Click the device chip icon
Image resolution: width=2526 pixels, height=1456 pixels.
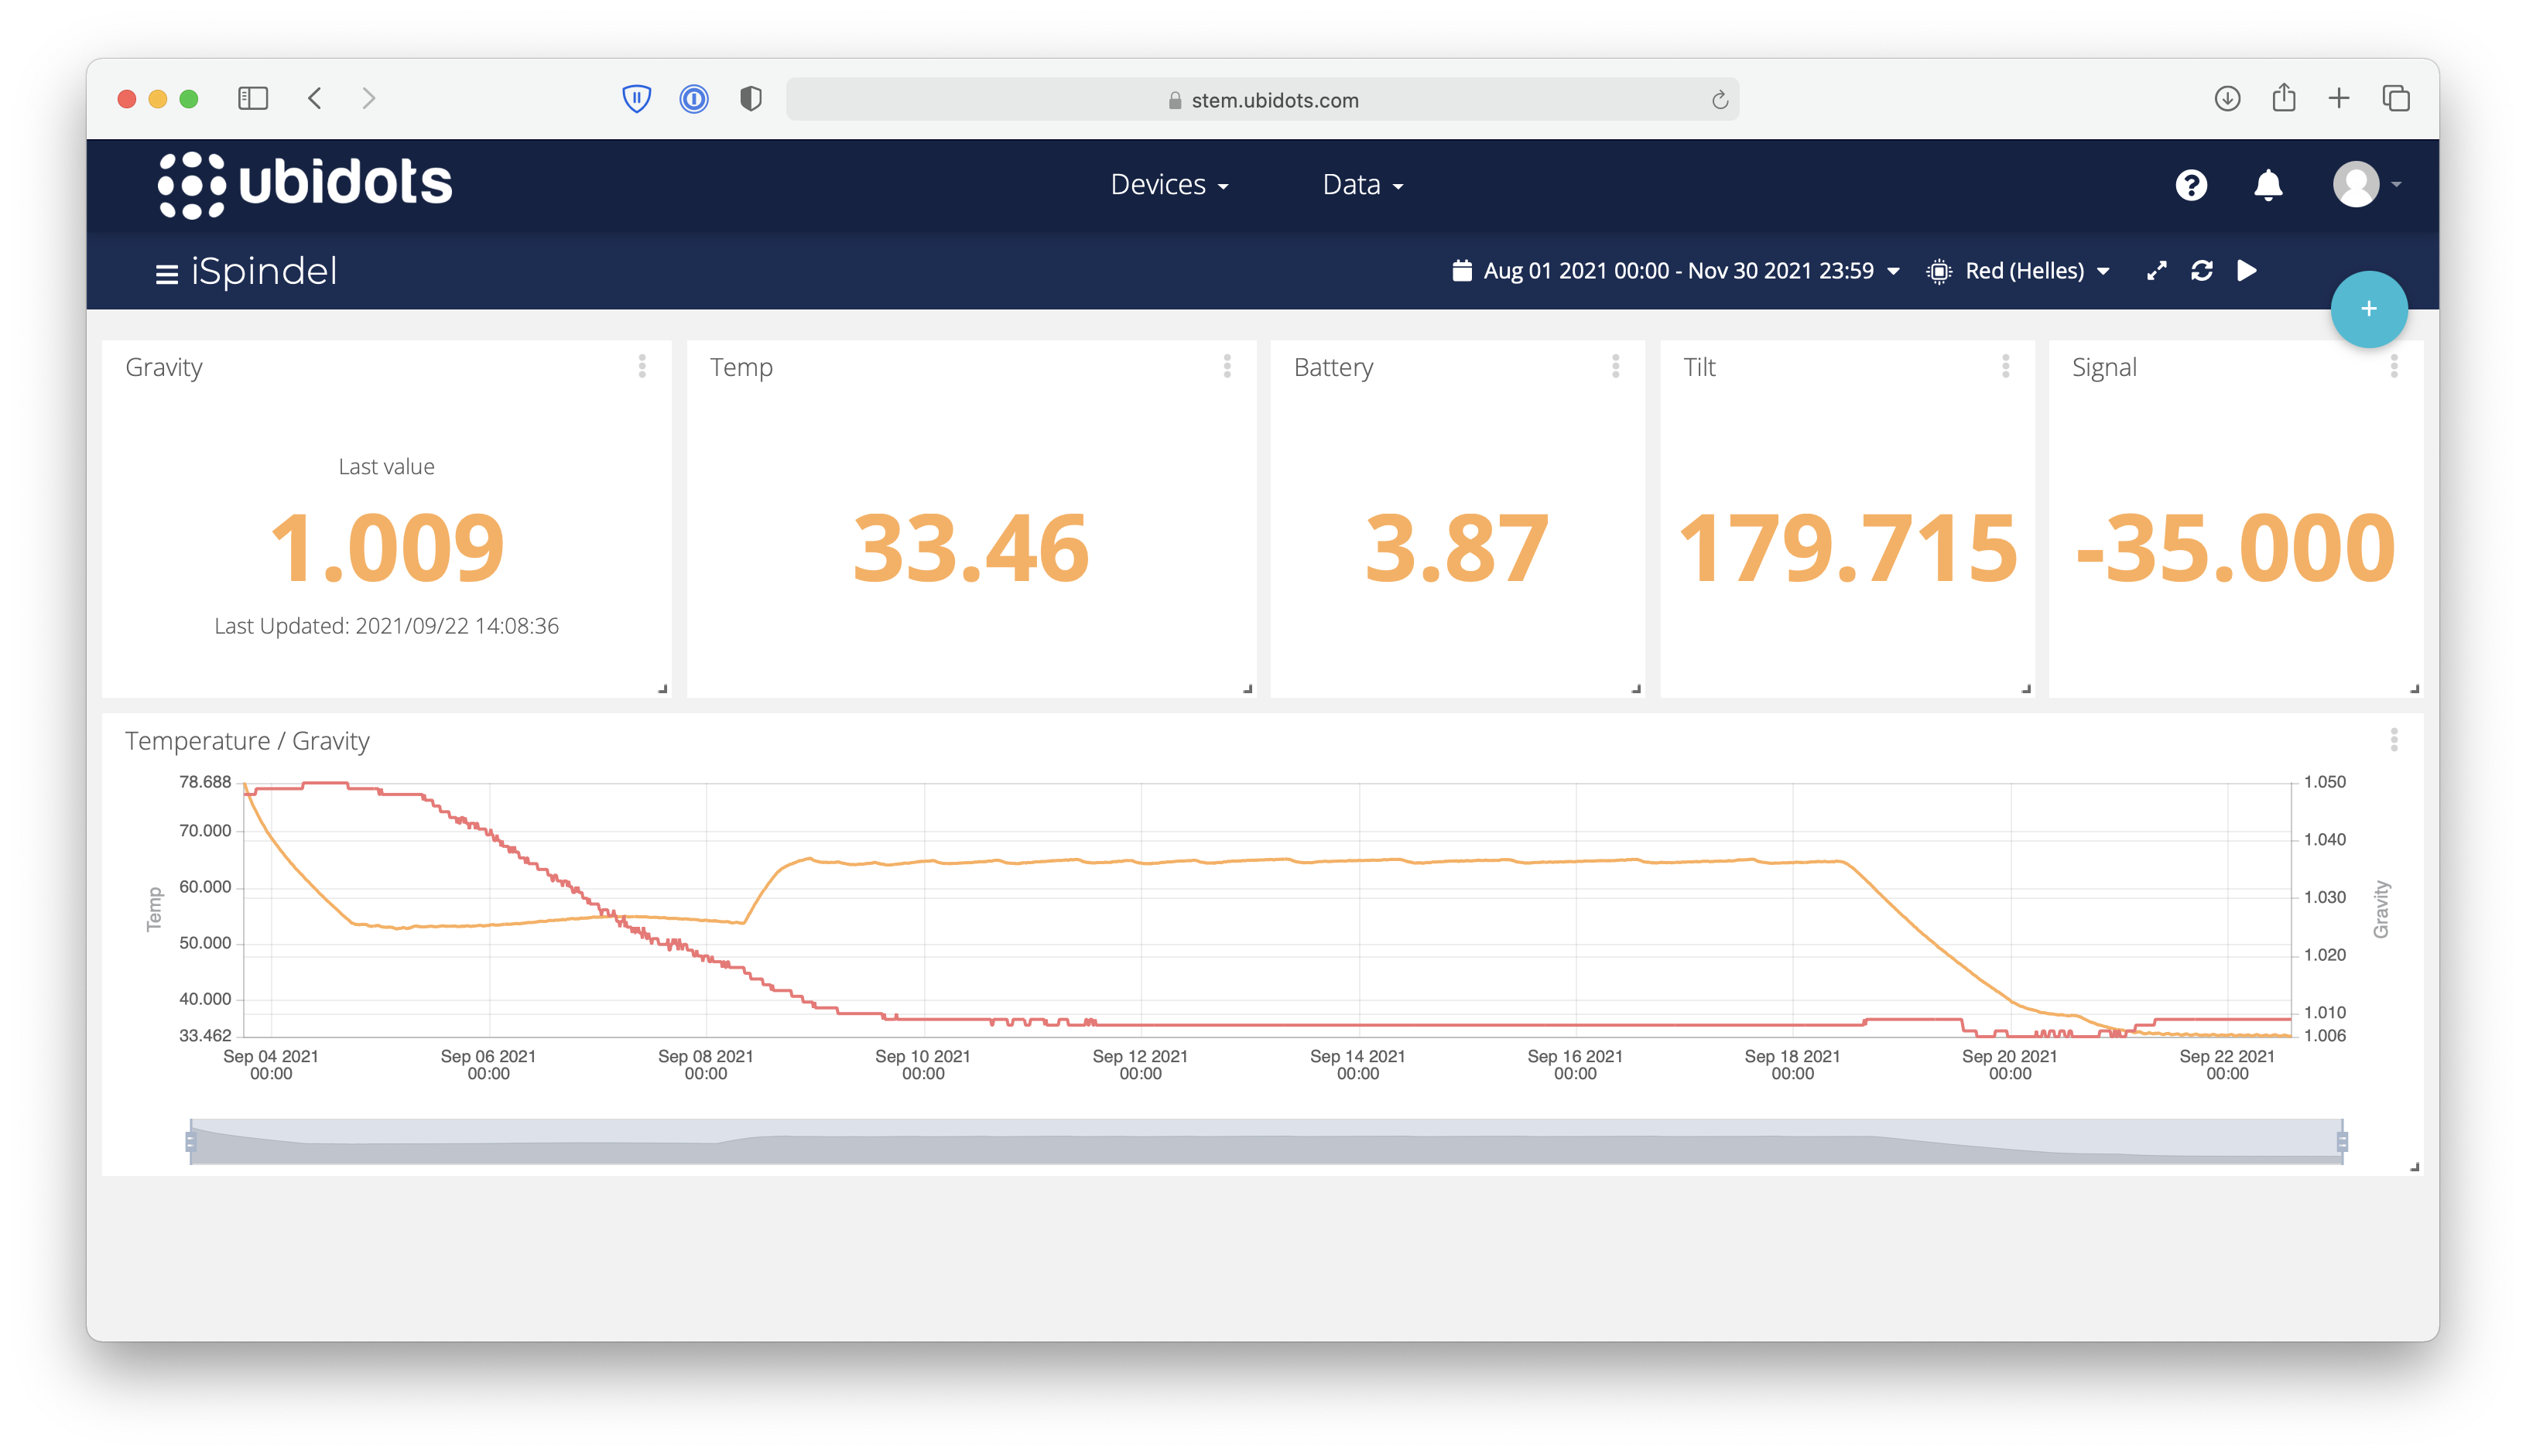pos(1938,271)
